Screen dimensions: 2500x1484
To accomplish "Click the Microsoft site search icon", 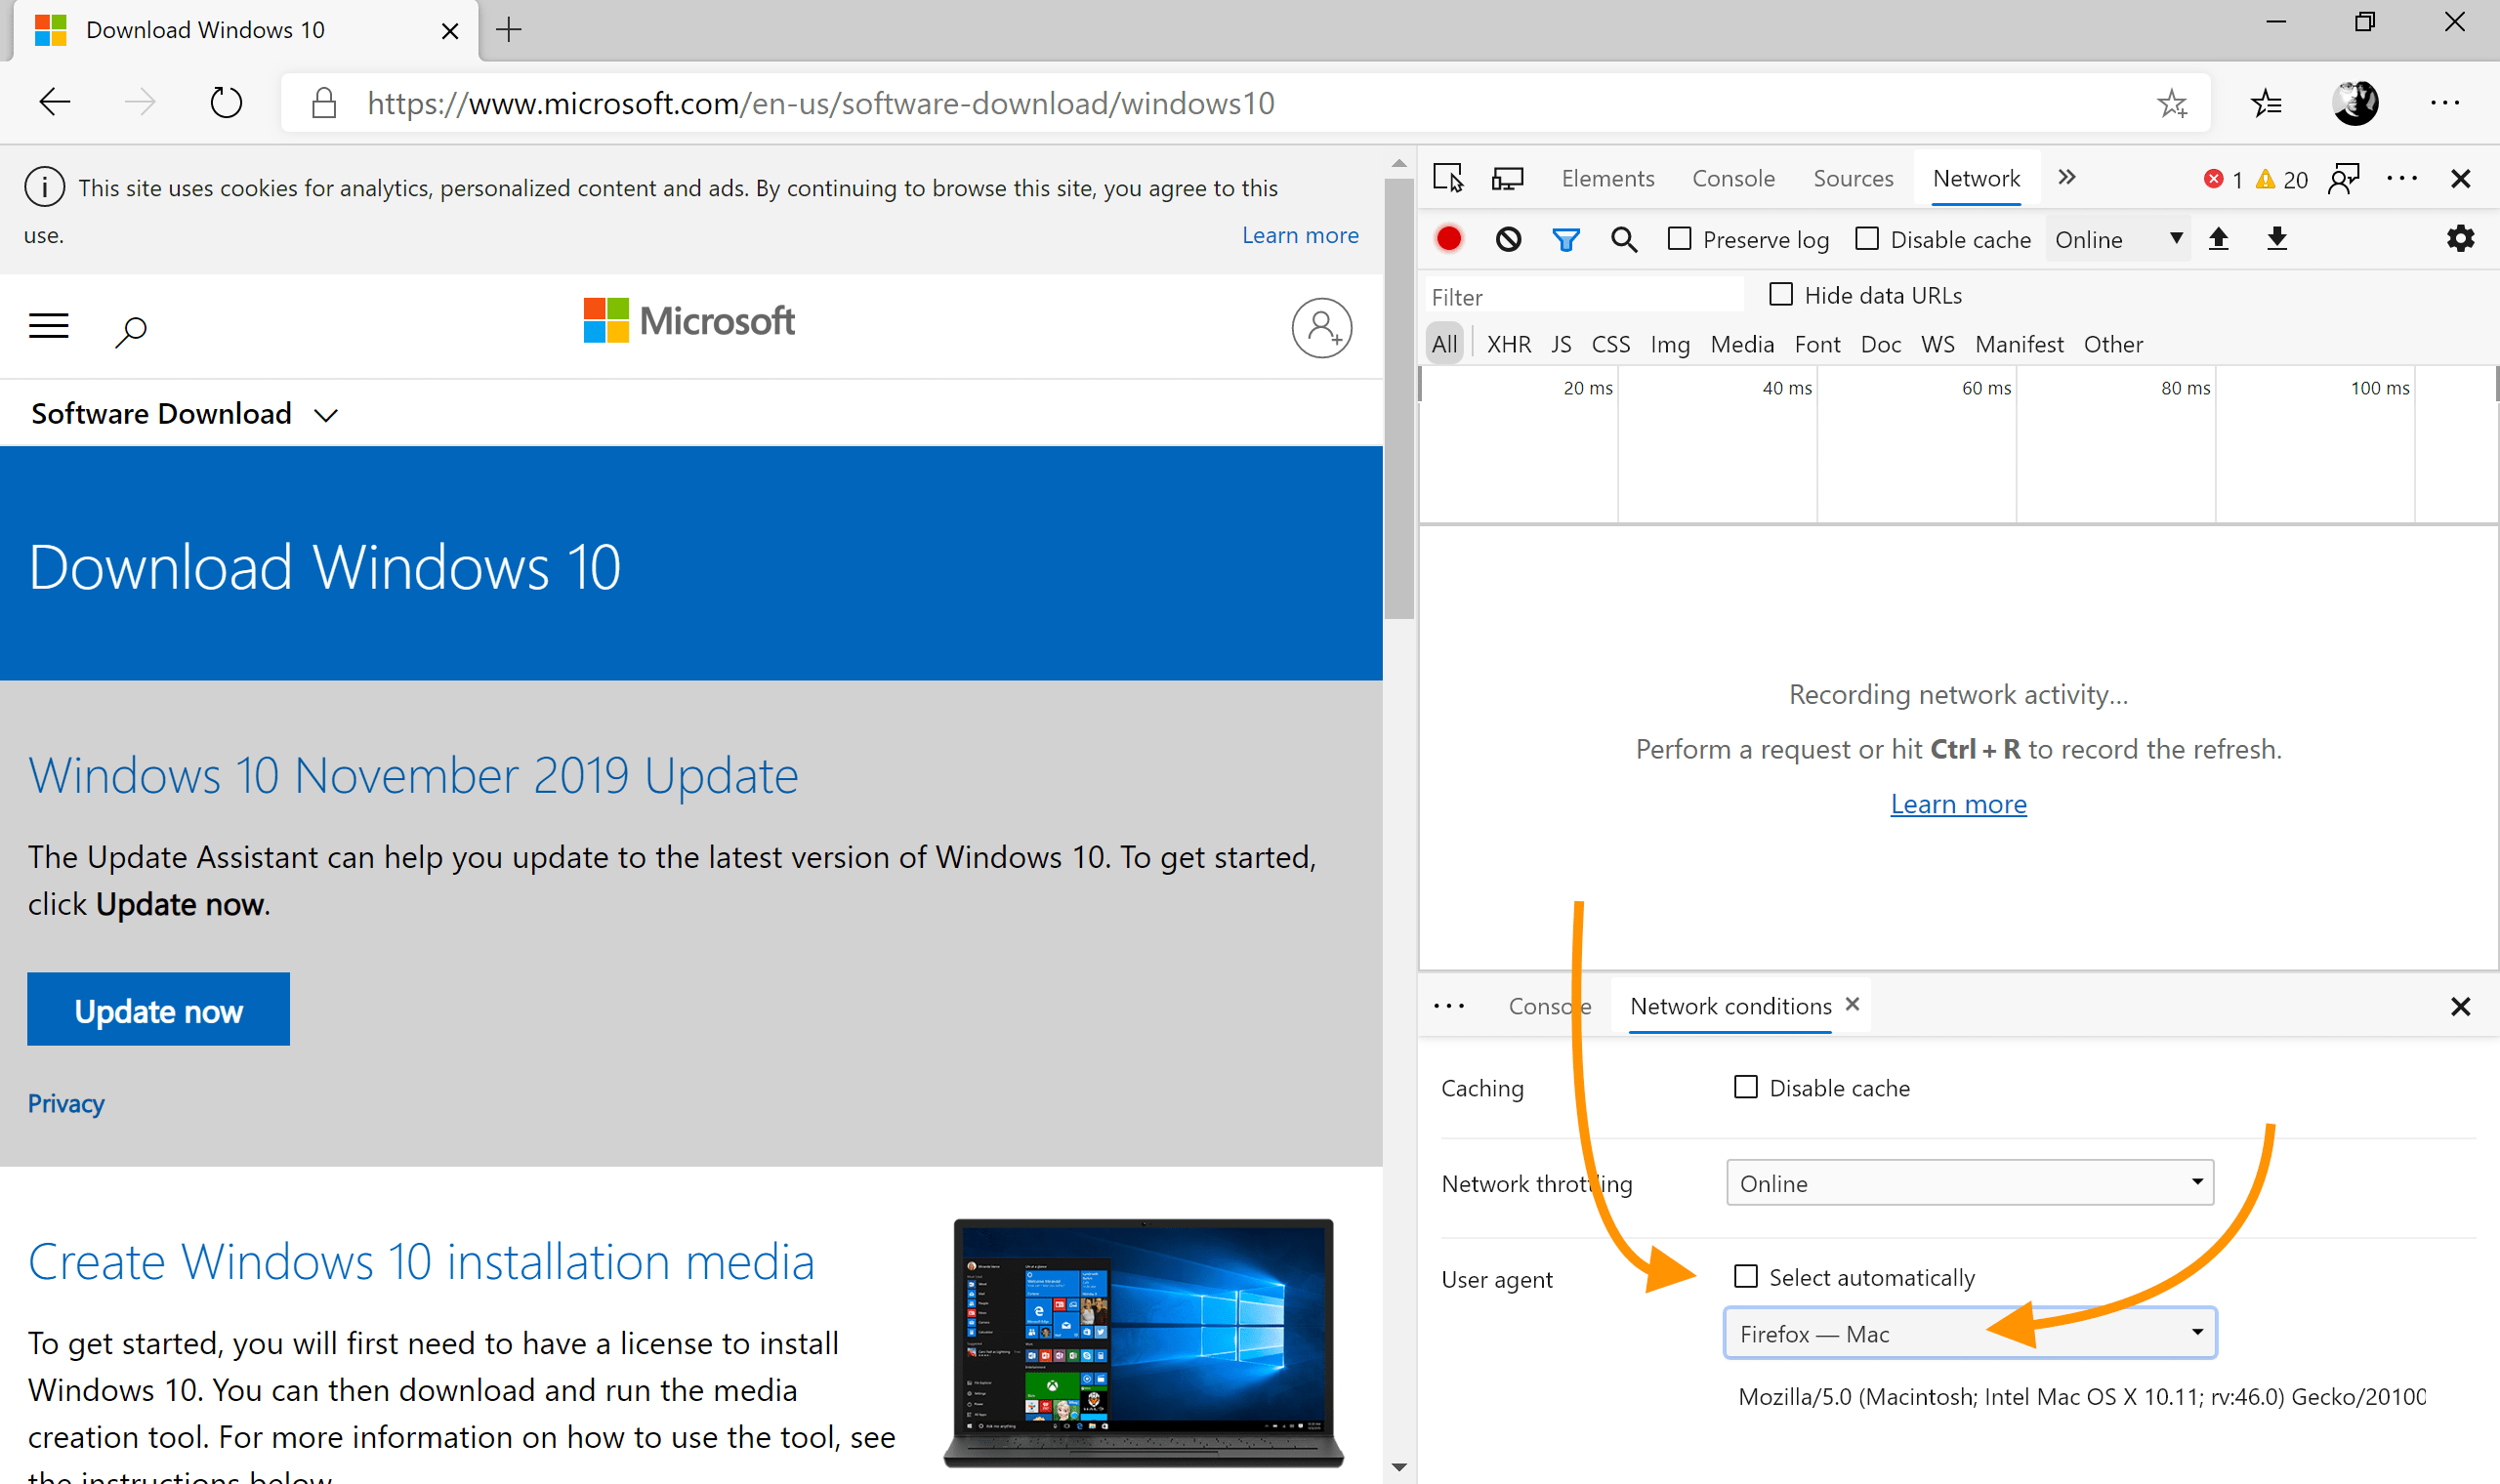I will tap(131, 330).
